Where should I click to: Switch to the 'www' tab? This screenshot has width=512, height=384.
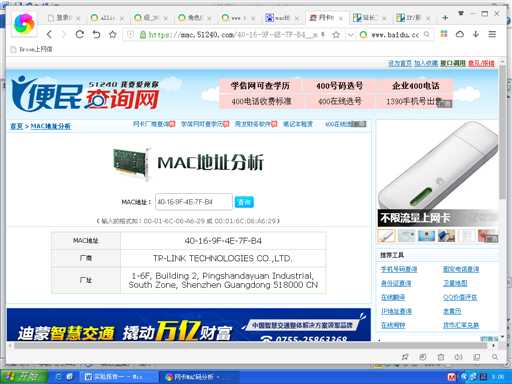coord(237,18)
